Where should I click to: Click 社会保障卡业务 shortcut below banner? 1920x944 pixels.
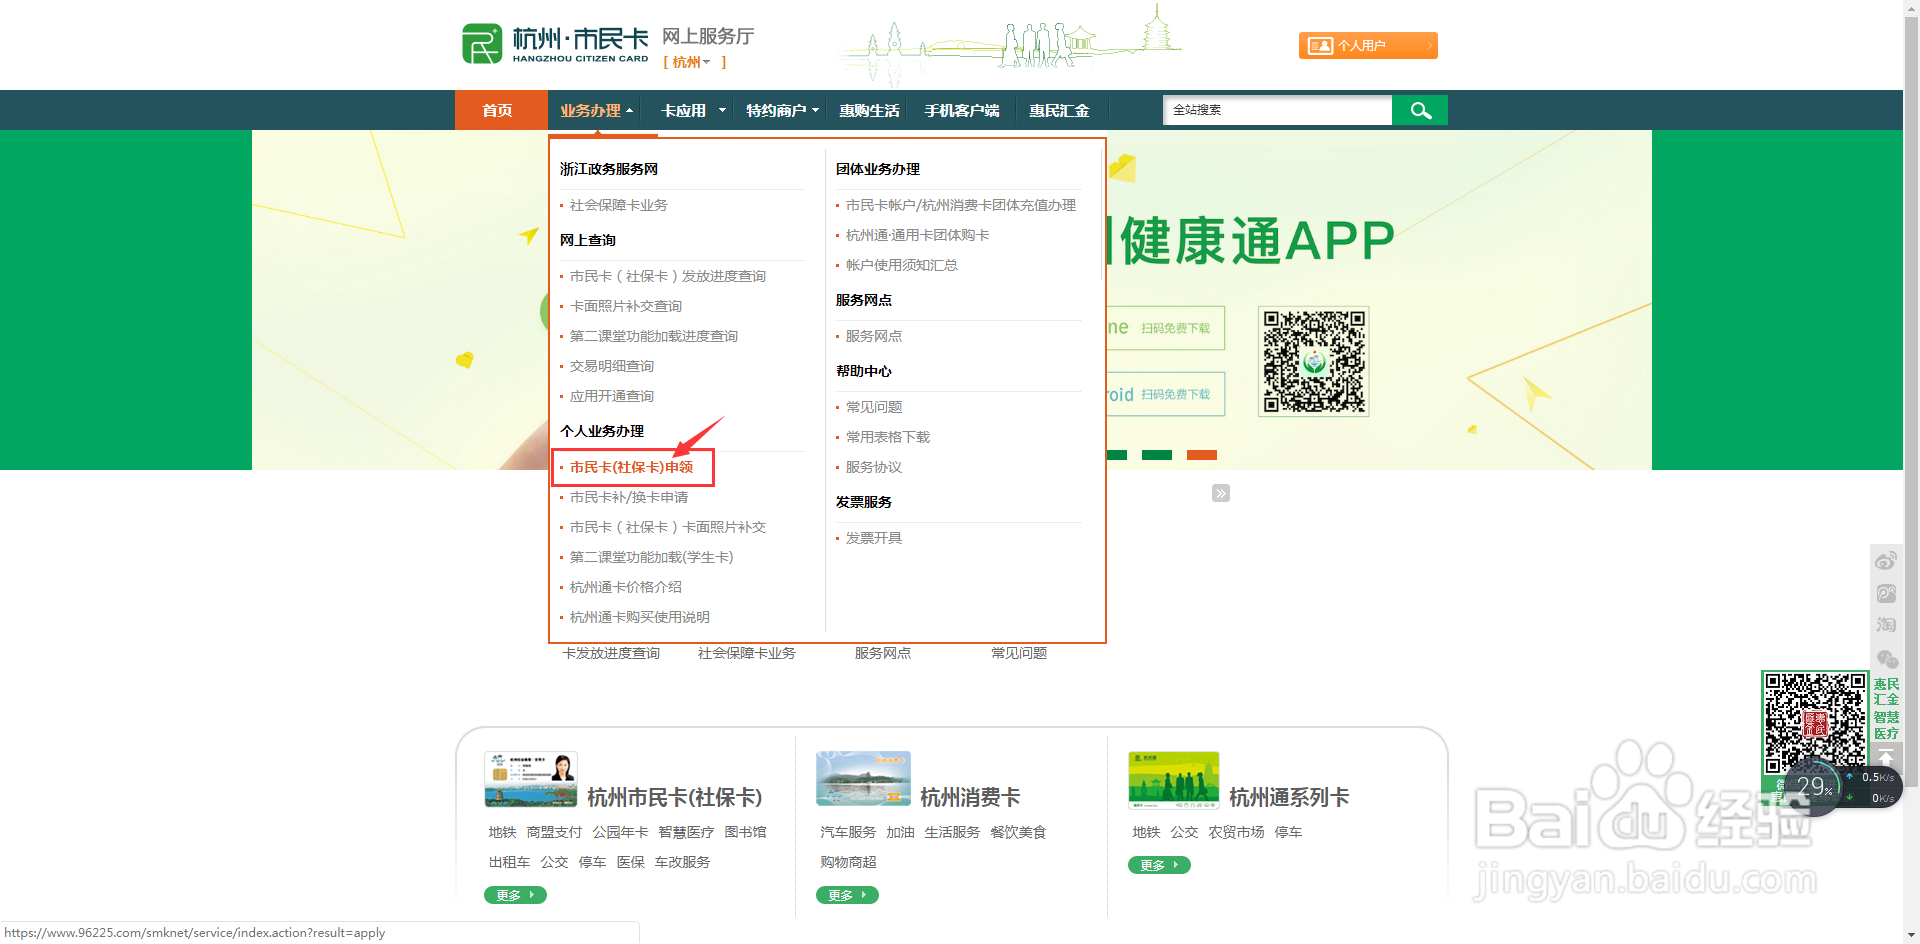point(747,653)
